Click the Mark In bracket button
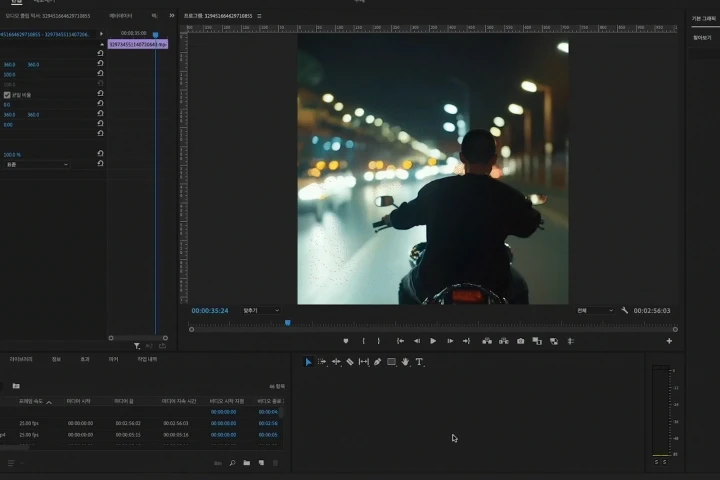The image size is (720, 480). tap(363, 341)
